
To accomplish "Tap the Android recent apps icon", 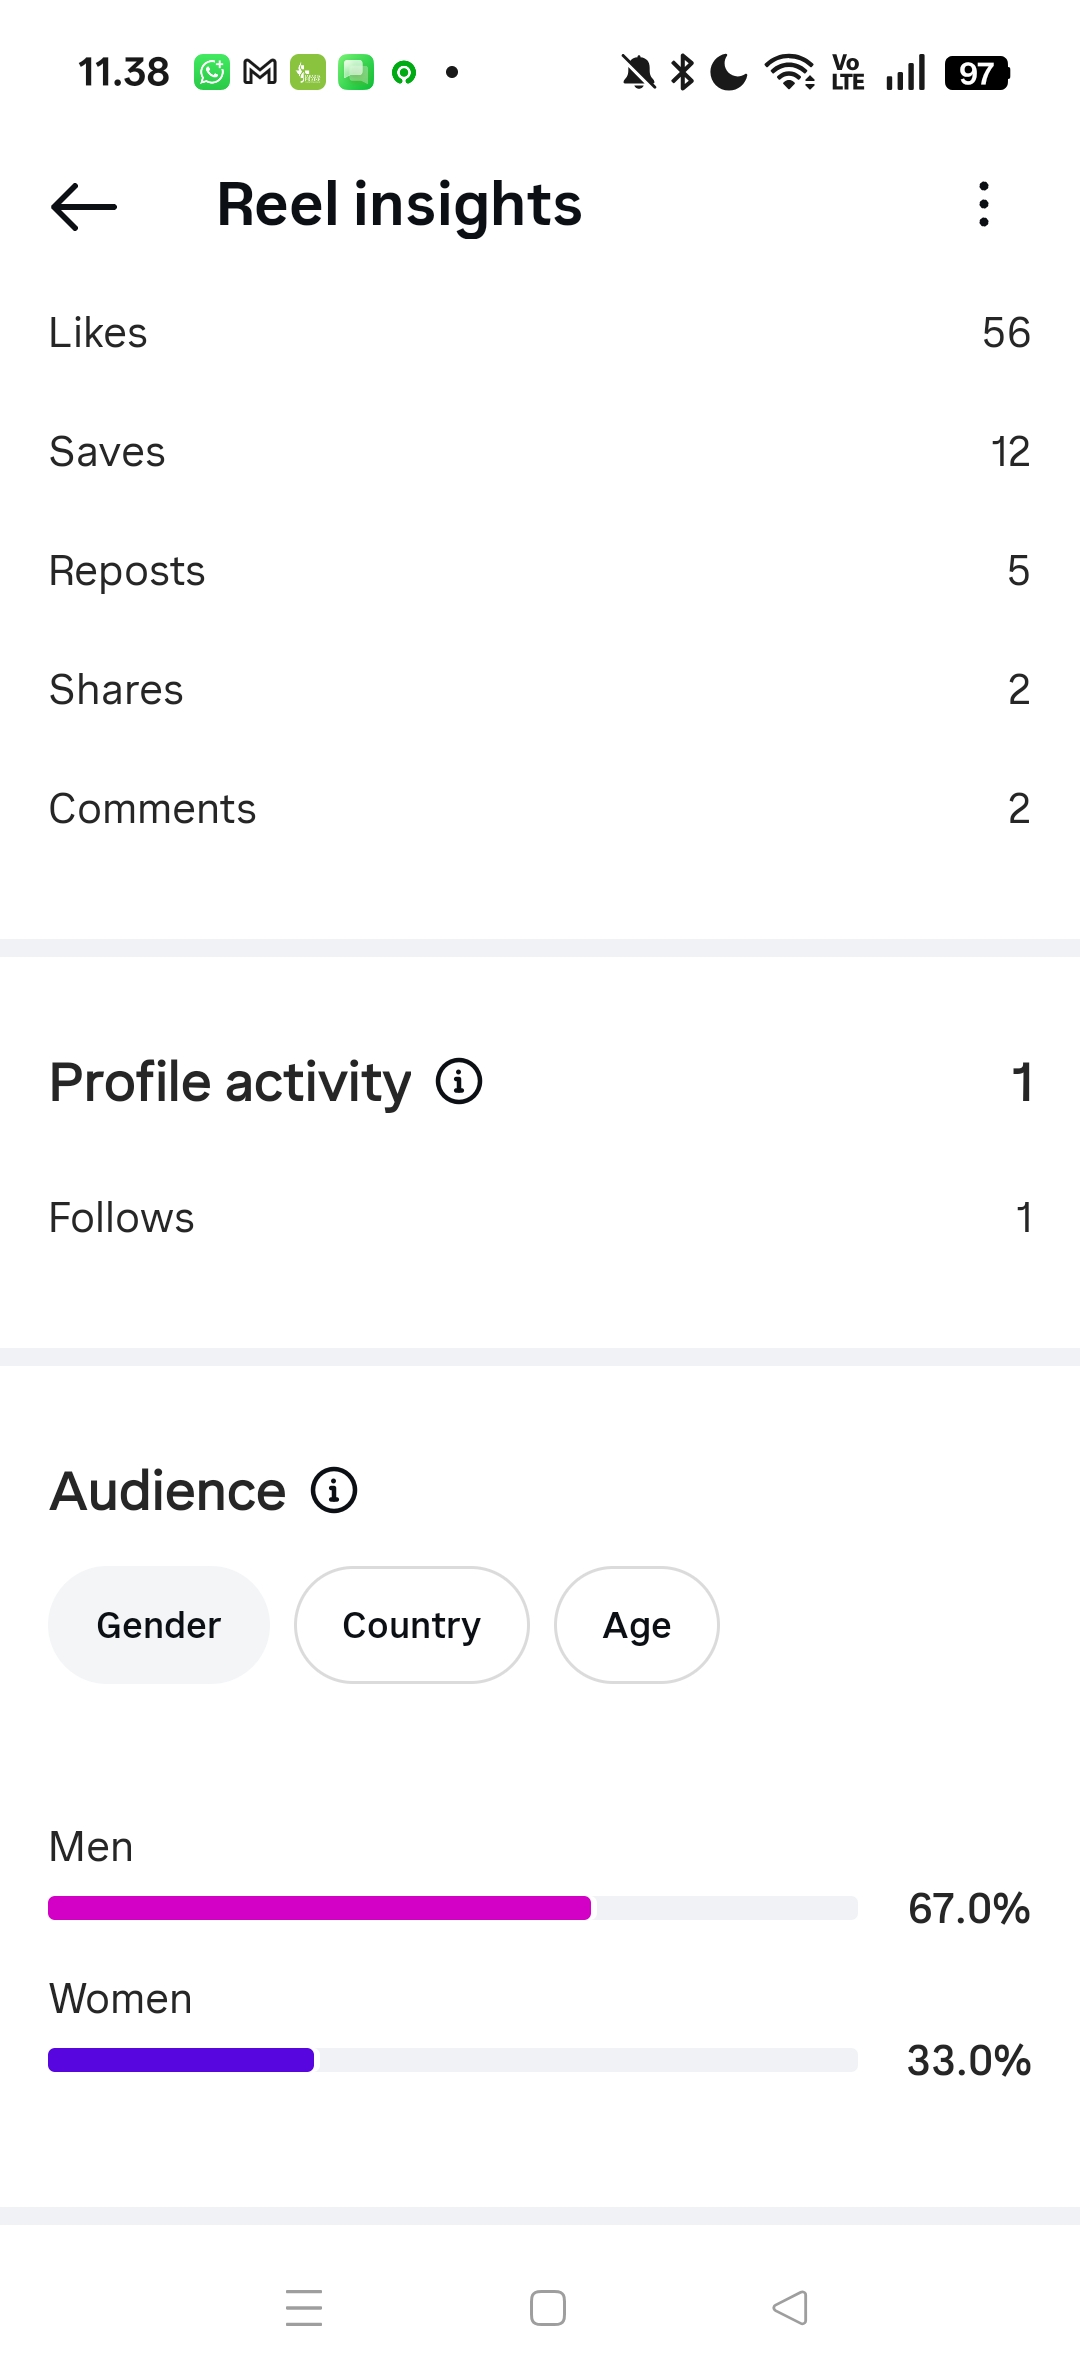I will pos(304,2308).
